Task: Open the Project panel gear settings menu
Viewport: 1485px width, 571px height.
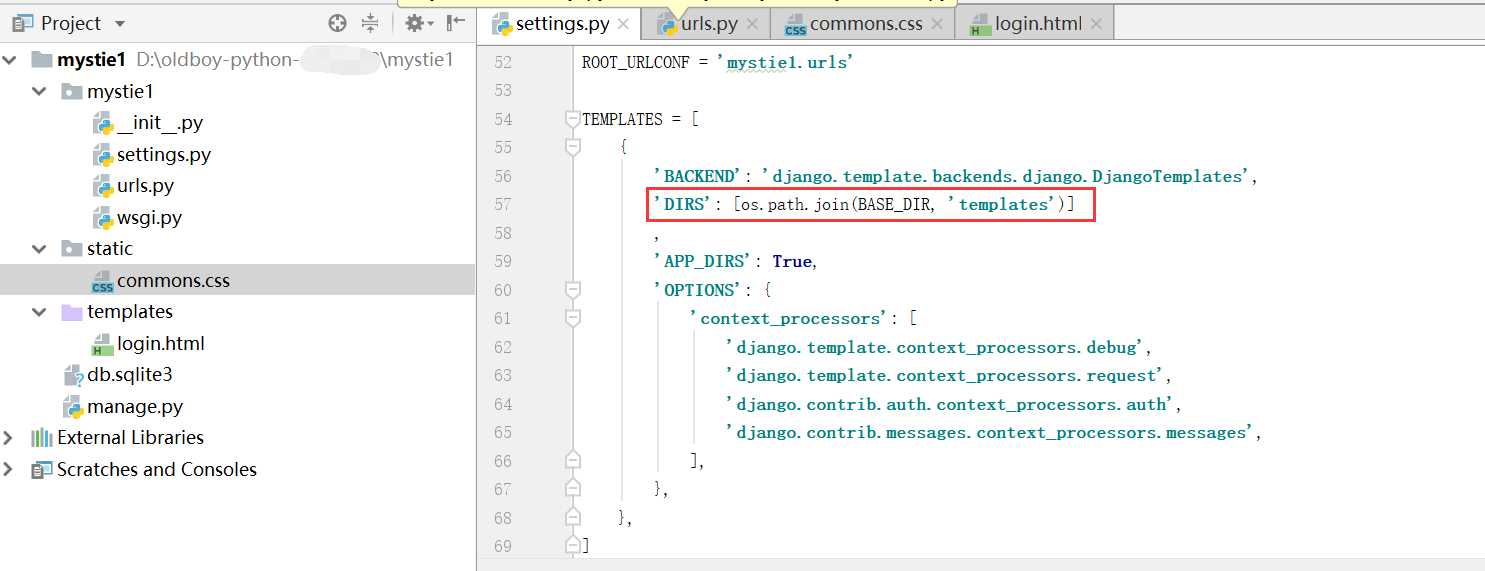Action: [x=418, y=23]
